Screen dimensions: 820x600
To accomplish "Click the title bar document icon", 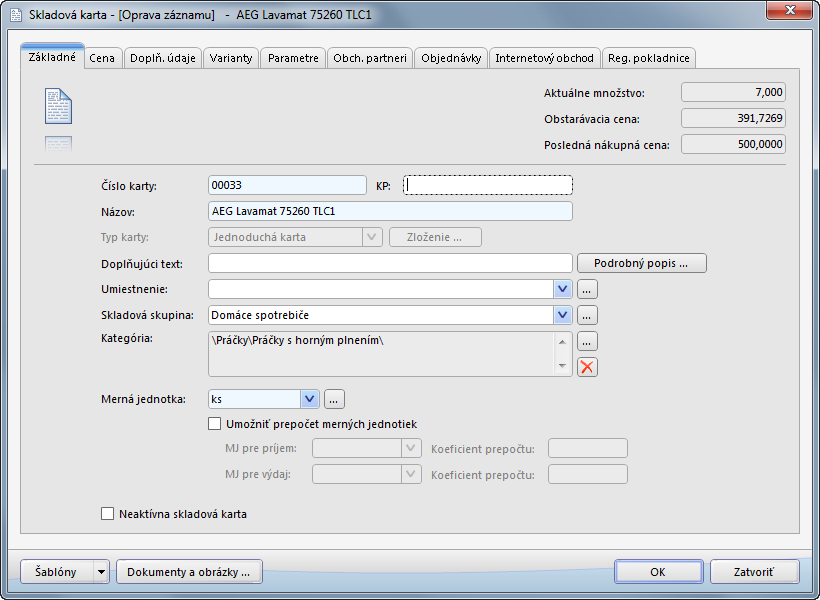I will click(x=16, y=15).
